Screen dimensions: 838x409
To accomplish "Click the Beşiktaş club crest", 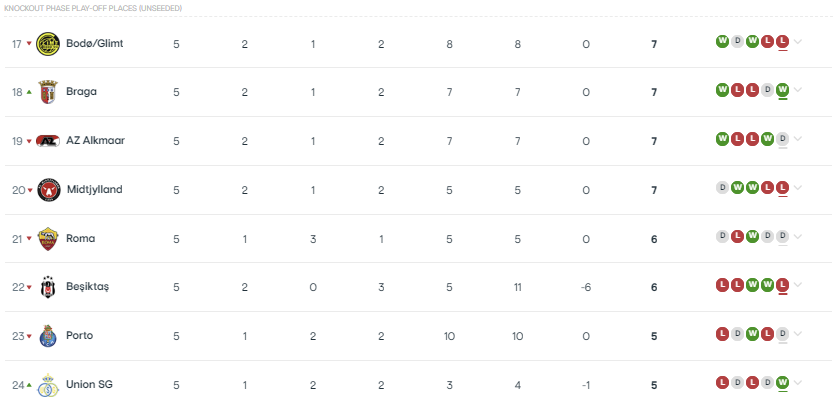I will coord(48,287).
